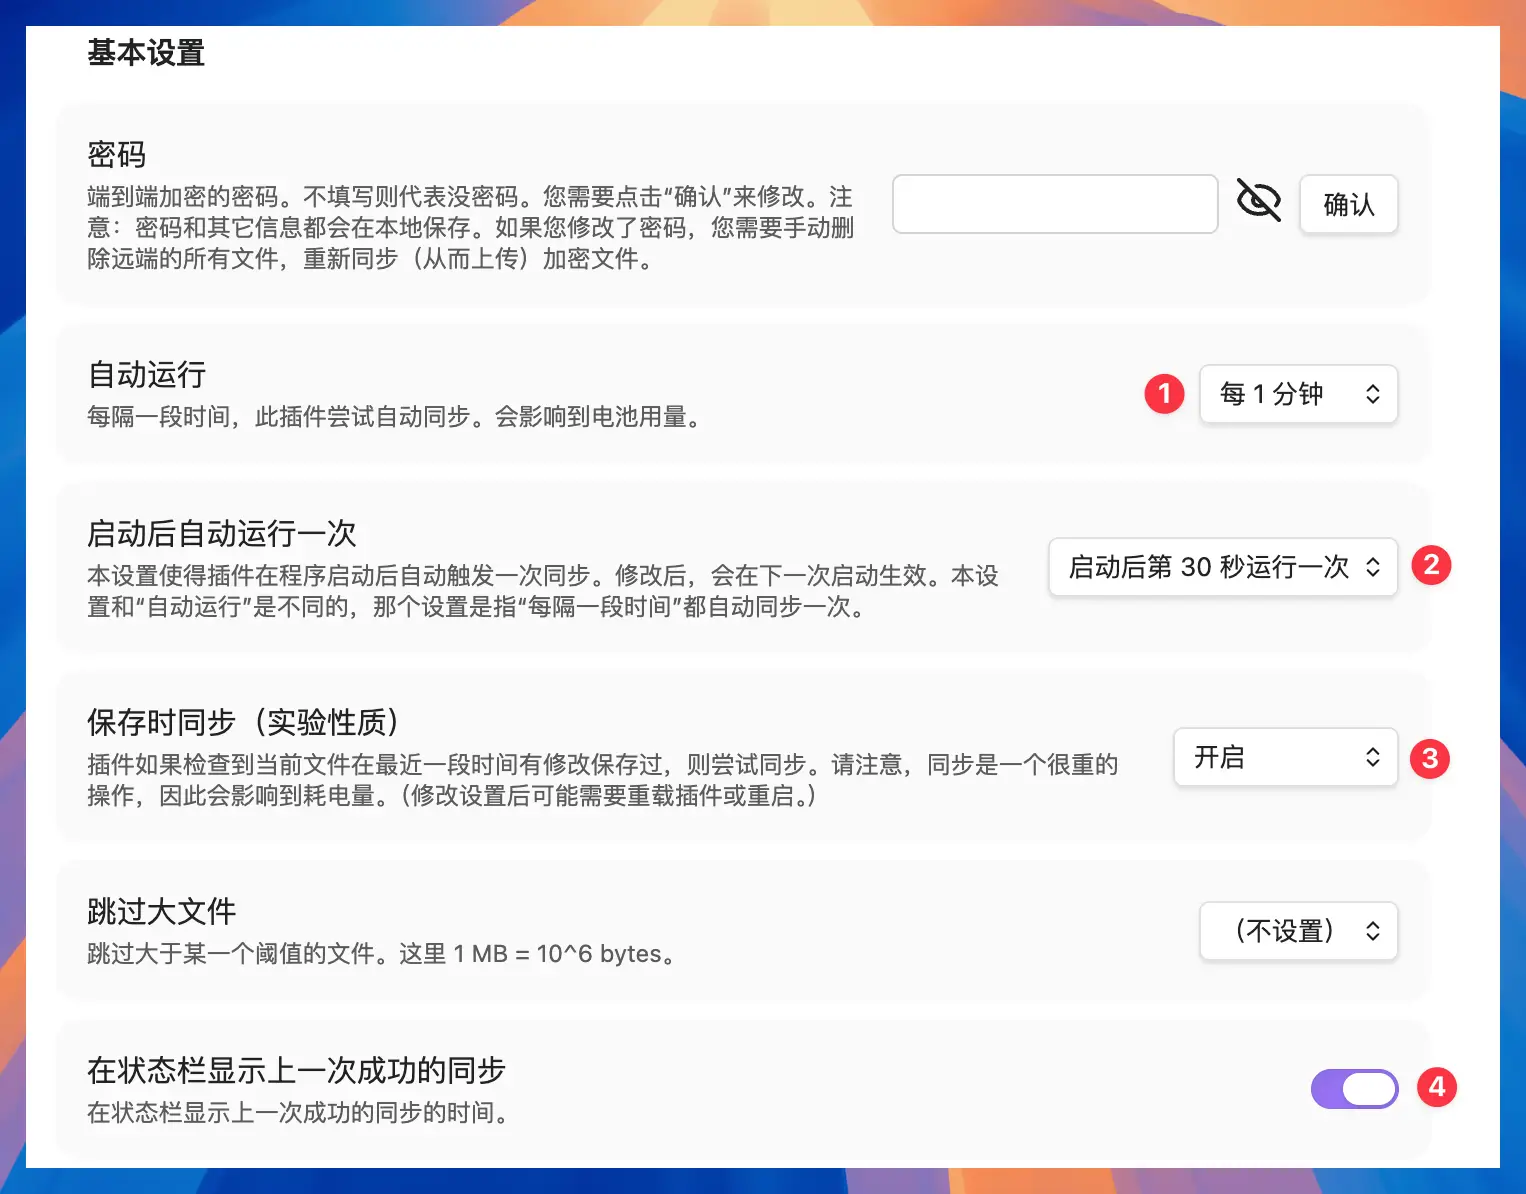
Task: Toggle the status bar last sync switch
Action: (1355, 1089)
